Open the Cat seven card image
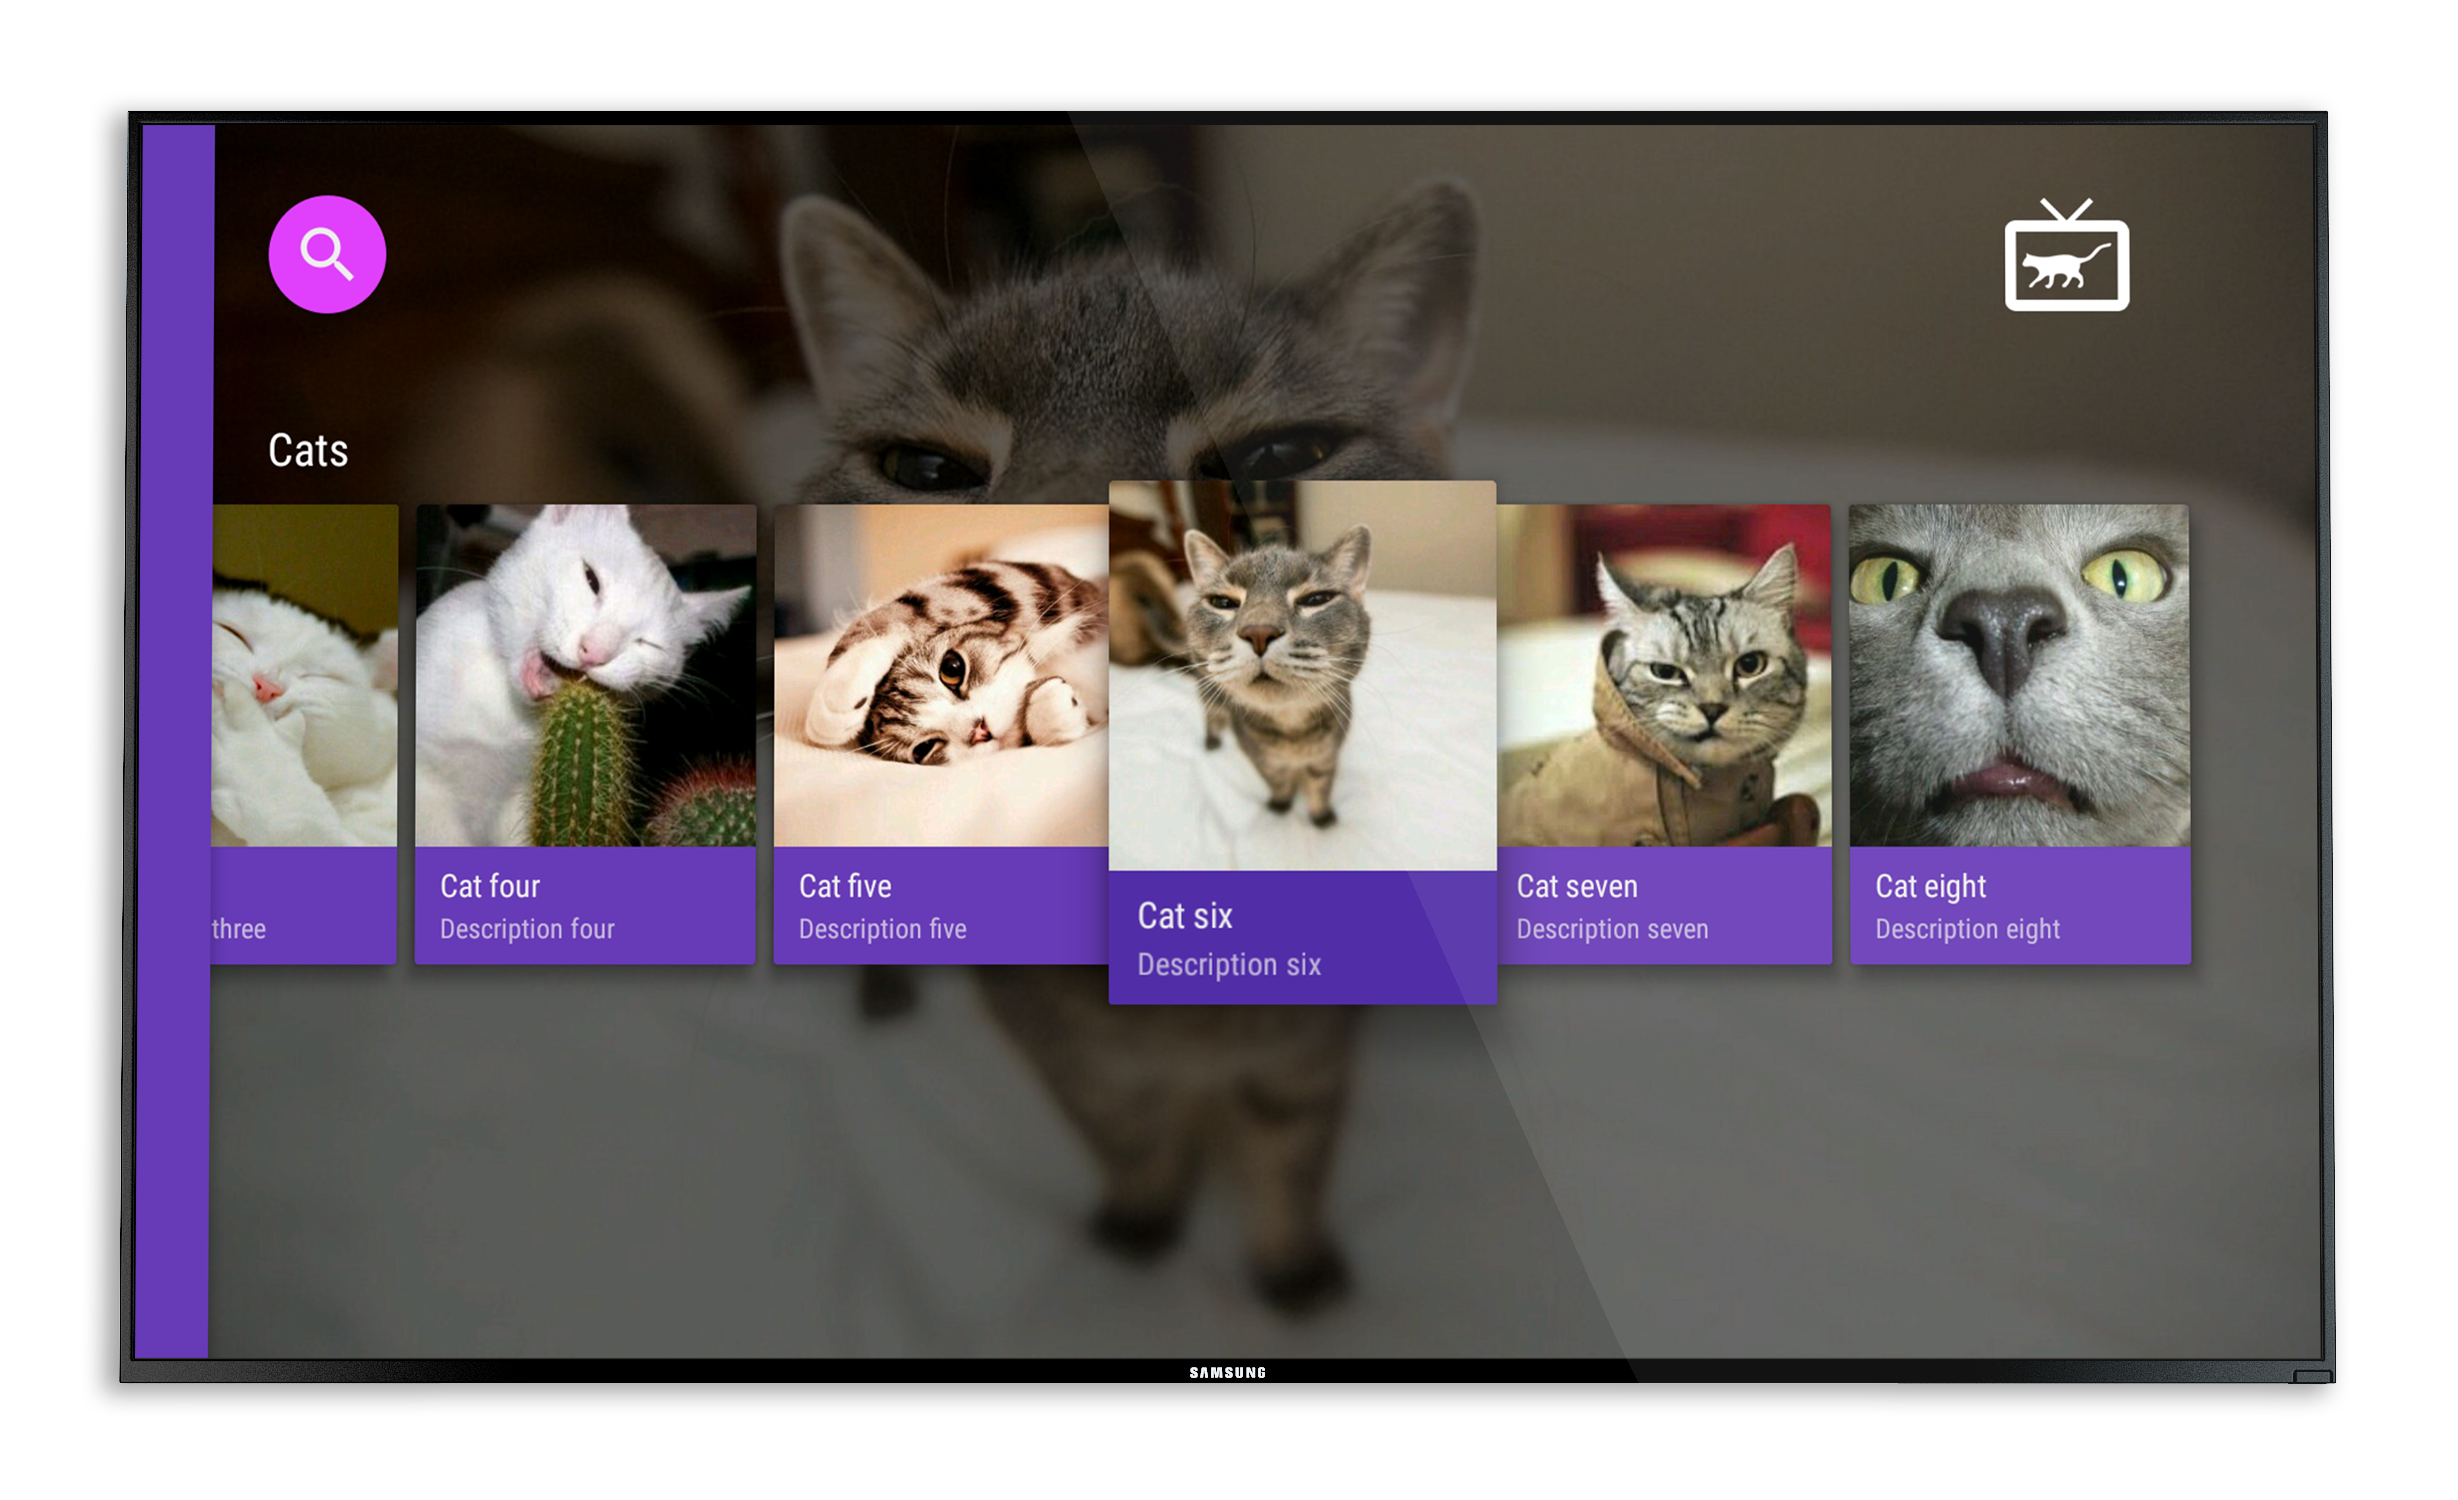 pyautogui.click(x=1665, y=676)
